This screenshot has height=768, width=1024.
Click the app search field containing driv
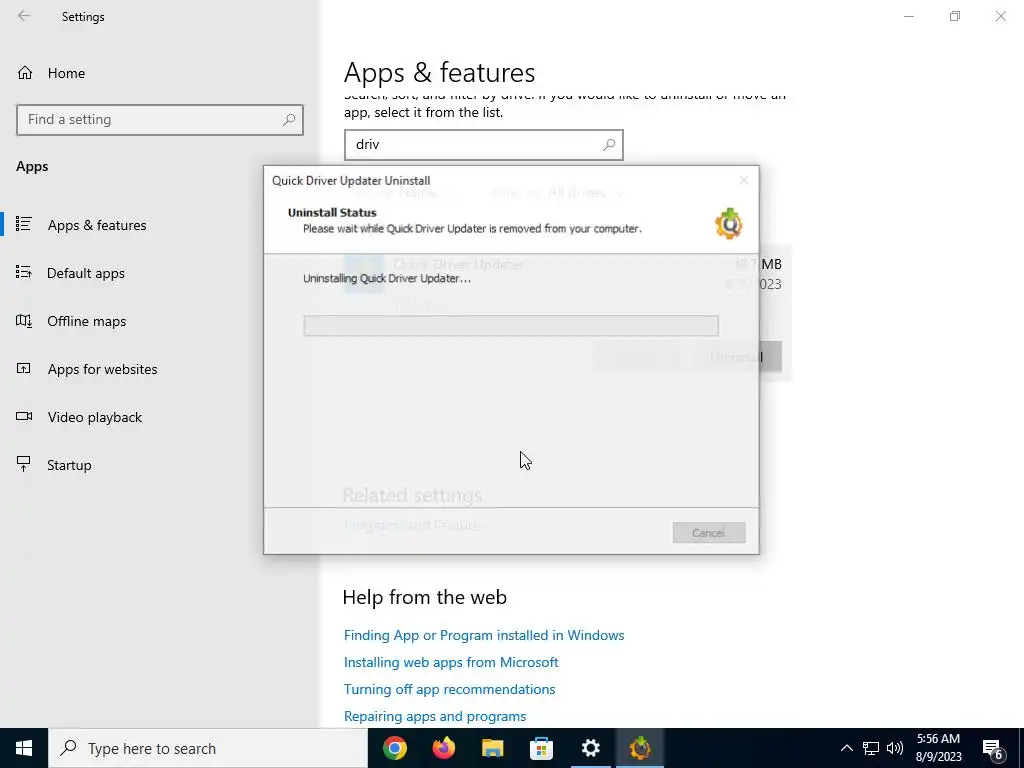[x=483, y=144]
